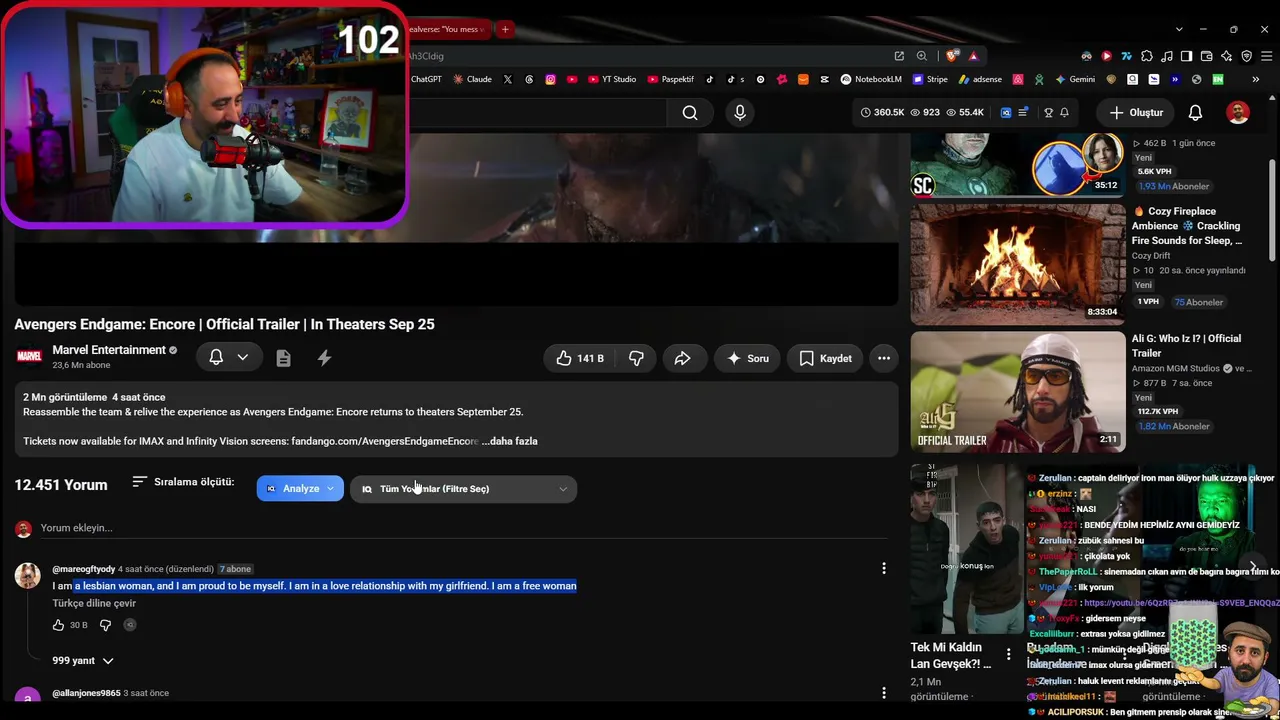Open the browser extensions puzzle icon
1280x720 pixels.
[1147, 56]
